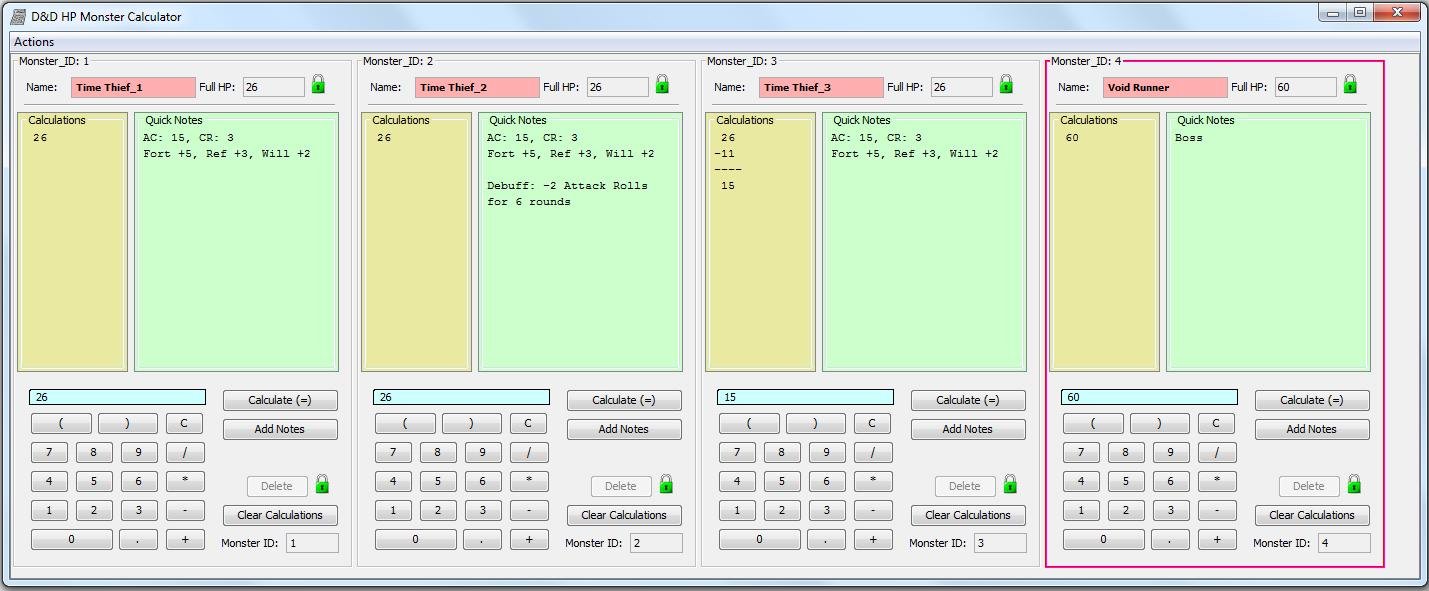This screenshot has height=591, width=1429.
Task: Toggle the Delete lock icon for Time Thief_1
Action: pyautogui.click(x=320, y=485)
